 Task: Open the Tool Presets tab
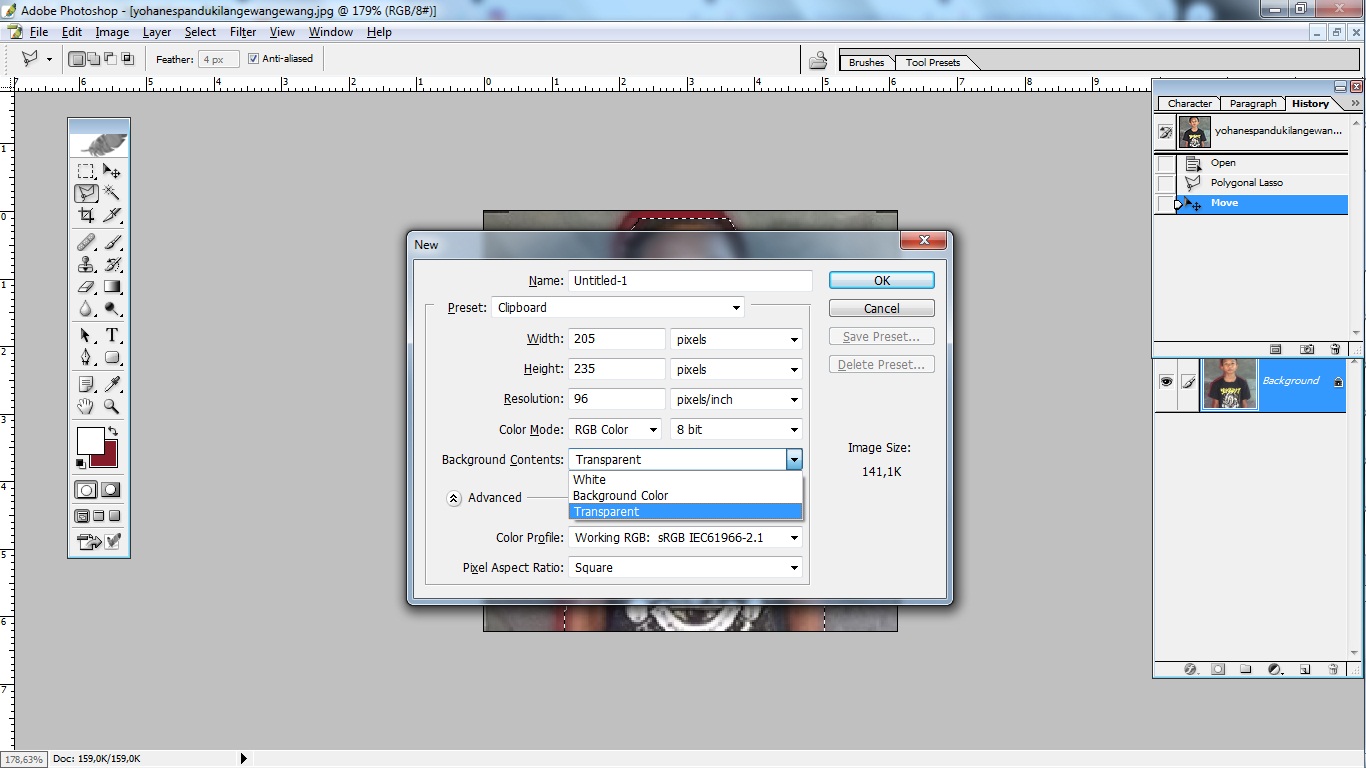[933, 63]
